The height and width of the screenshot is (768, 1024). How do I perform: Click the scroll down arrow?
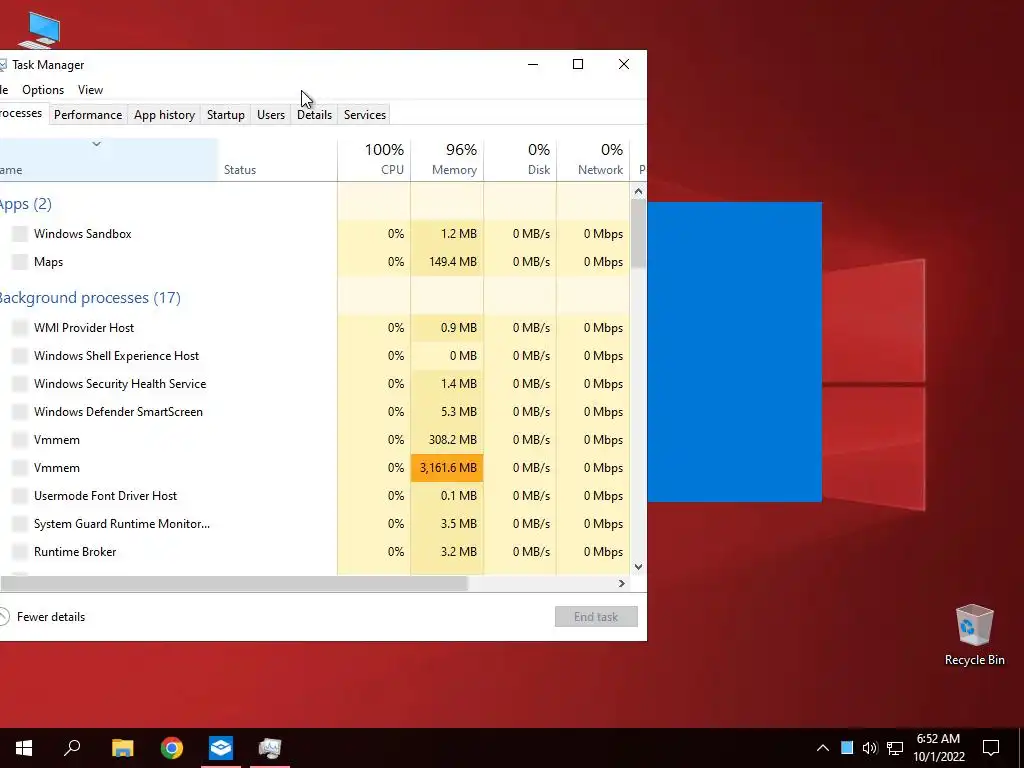pos(638,567)
